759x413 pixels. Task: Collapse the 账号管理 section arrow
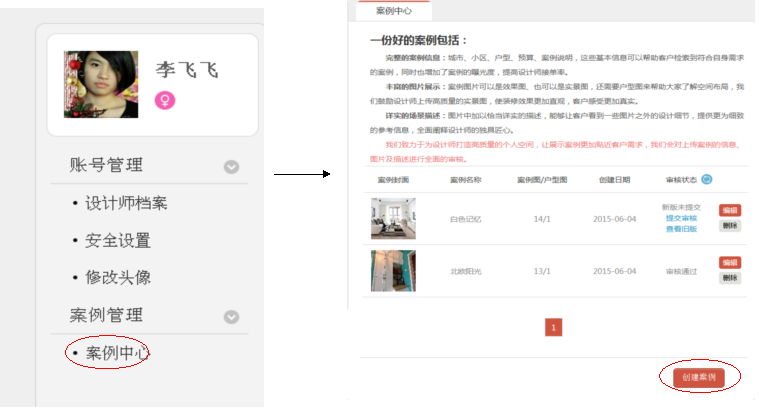231,167
